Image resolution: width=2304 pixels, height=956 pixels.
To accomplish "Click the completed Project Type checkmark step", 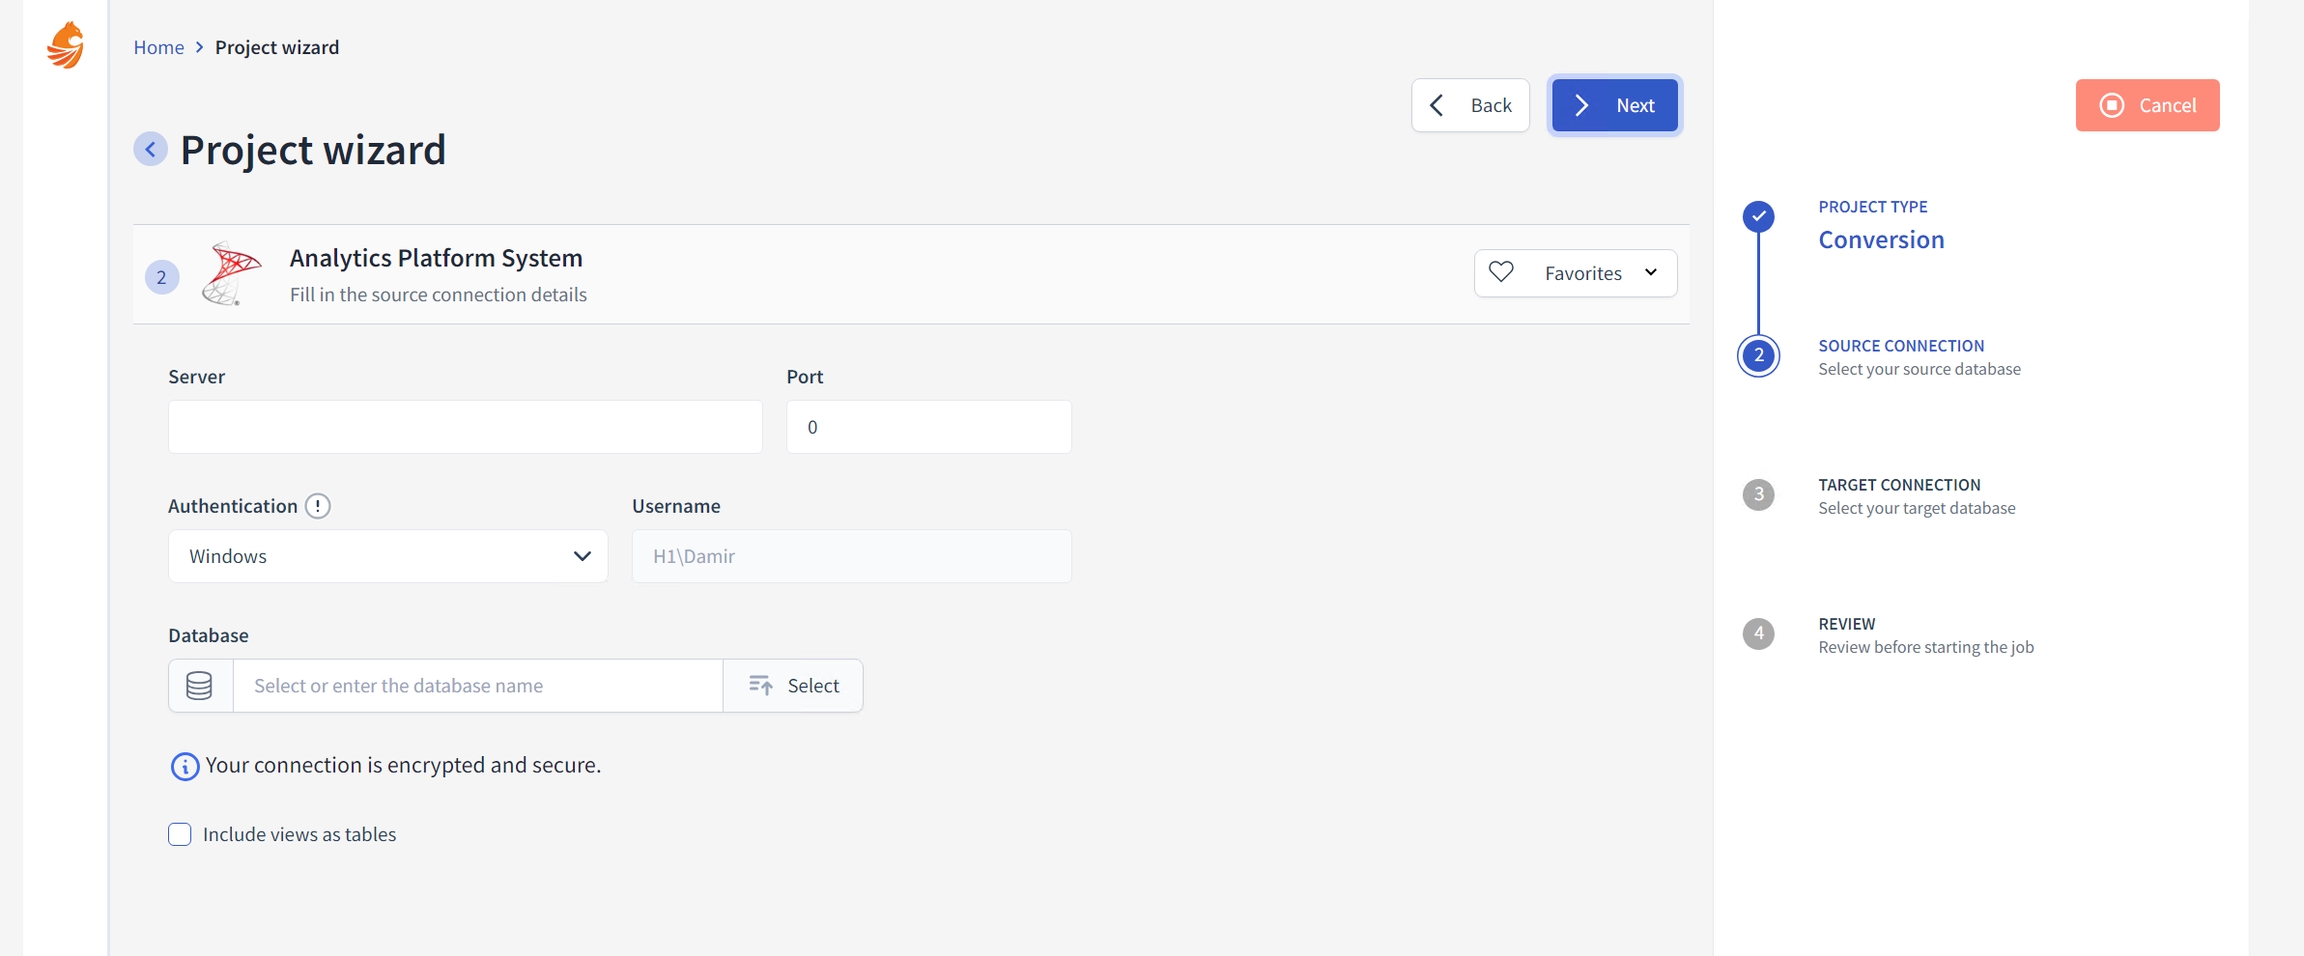I will (x=1758, y=217).
